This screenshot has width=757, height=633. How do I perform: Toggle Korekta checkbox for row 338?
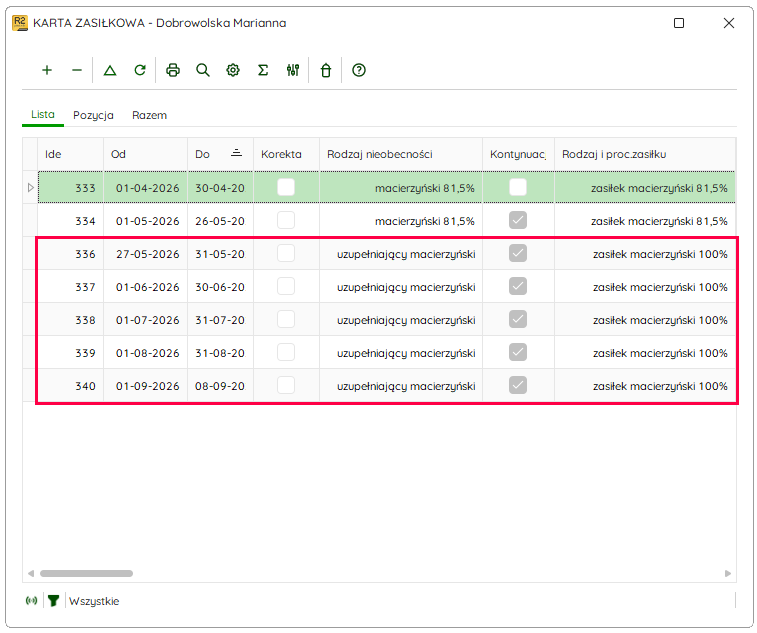286,320
